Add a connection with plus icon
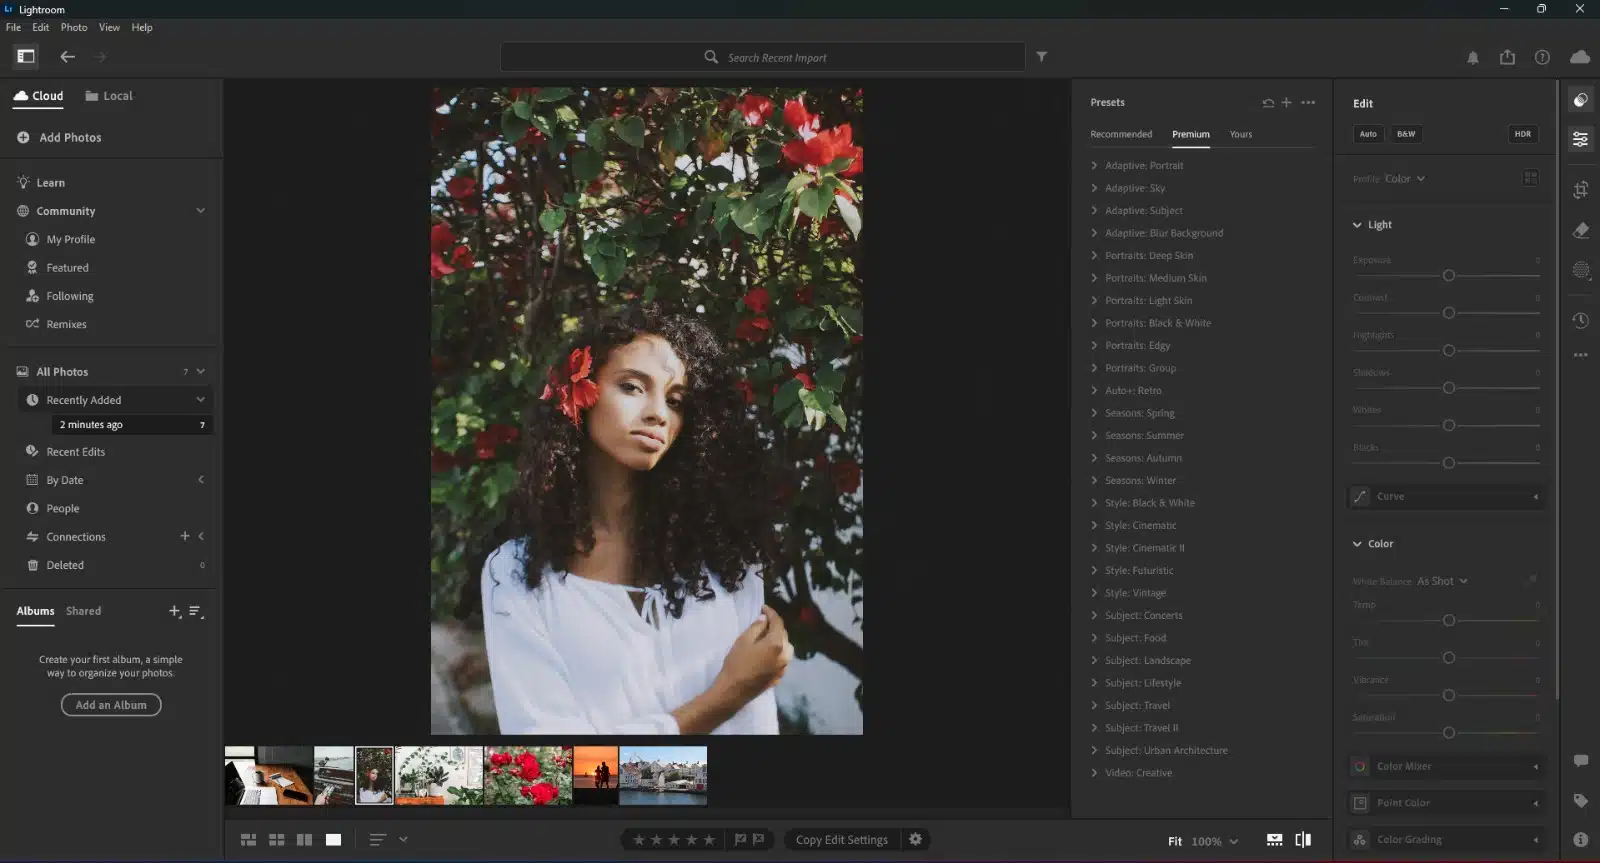The height and width of the screenshot is (863, 1600). [184, 537]
